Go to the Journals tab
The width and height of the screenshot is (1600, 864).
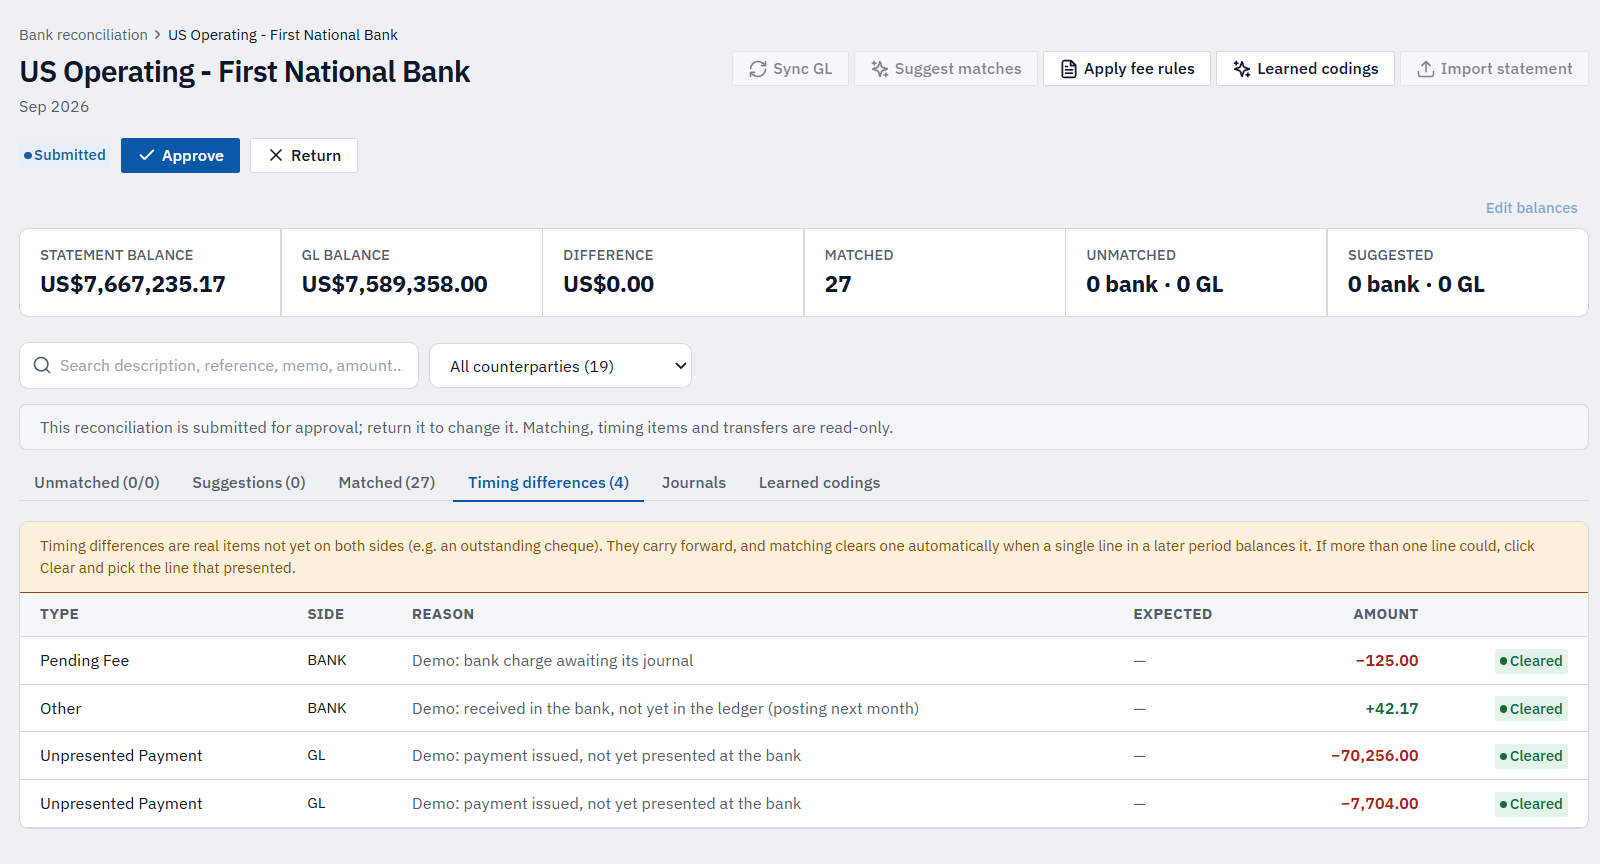click(x=694, y=482)
